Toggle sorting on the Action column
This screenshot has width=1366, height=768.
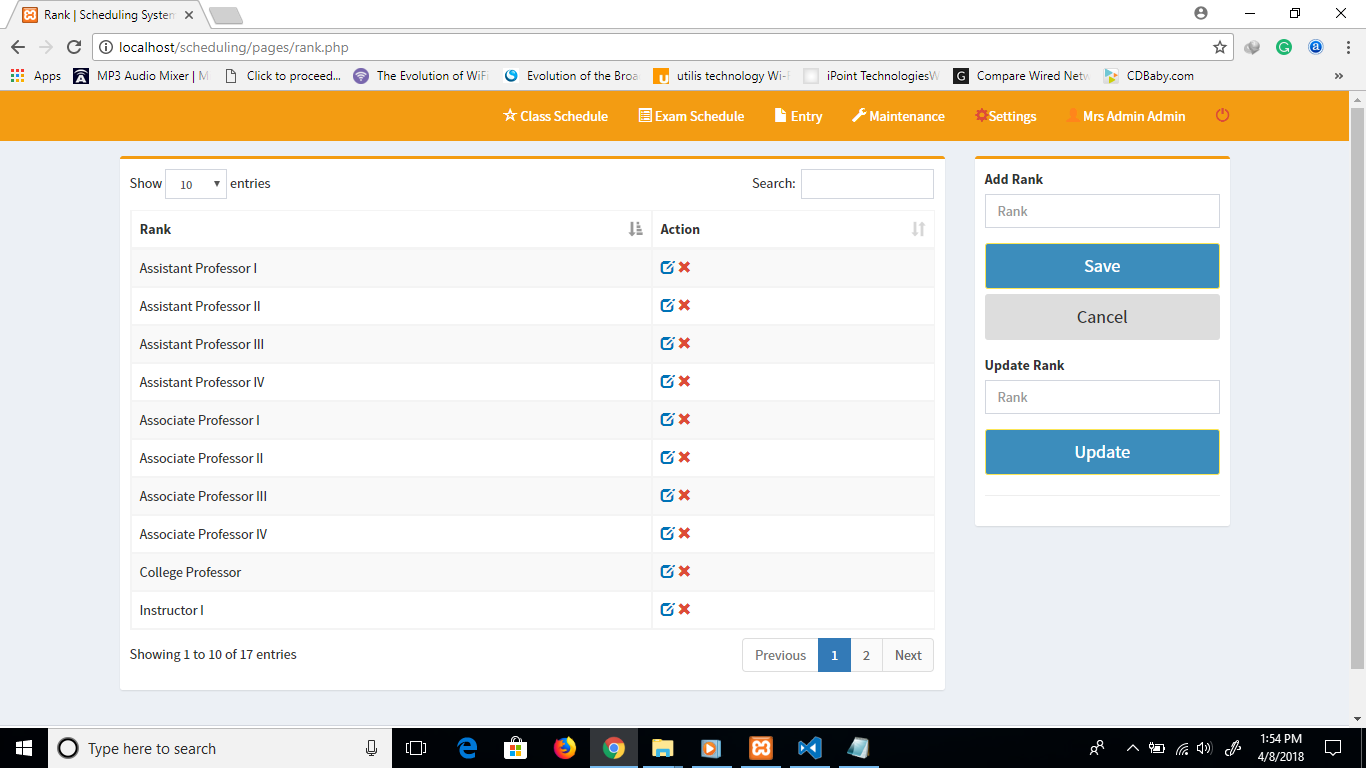point(792,229)
